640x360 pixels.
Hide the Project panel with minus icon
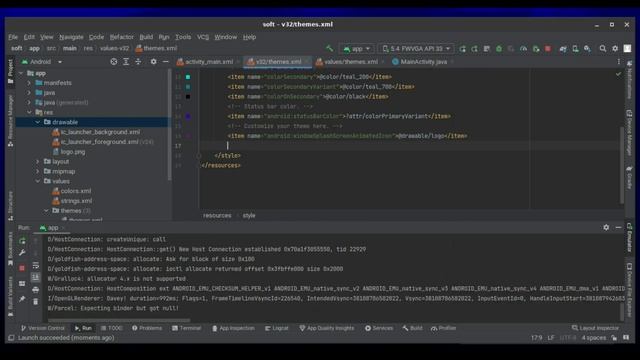[x=165, y=62]
